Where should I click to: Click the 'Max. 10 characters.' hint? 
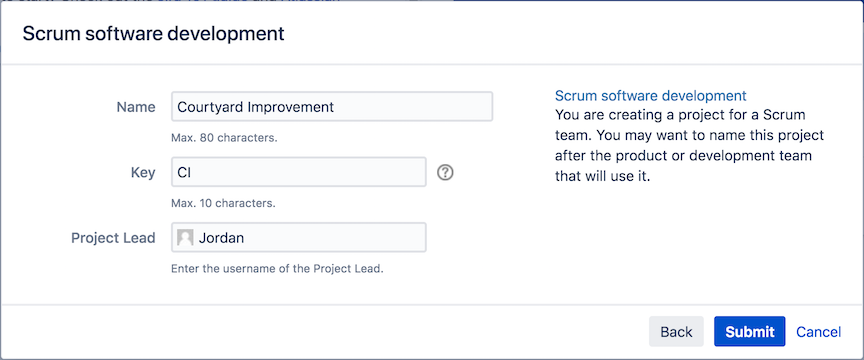(x=223, y=203)
